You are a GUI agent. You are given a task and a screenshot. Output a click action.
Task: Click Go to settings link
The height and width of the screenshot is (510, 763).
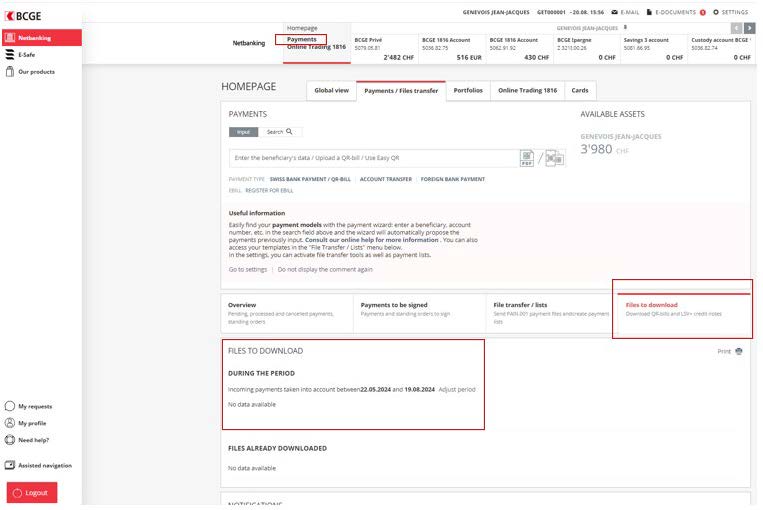pyautogui.click(x=248, y=270)
